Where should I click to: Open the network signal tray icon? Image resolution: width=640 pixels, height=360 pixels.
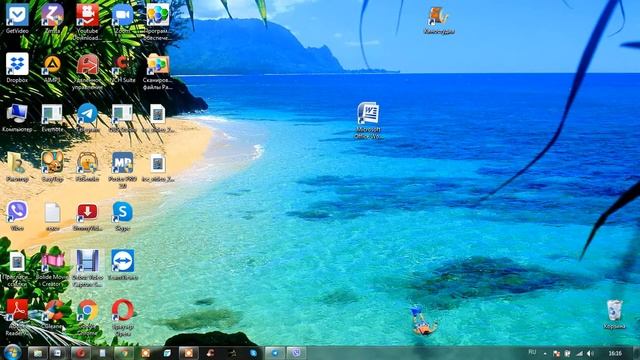click(x=579, y=353)
